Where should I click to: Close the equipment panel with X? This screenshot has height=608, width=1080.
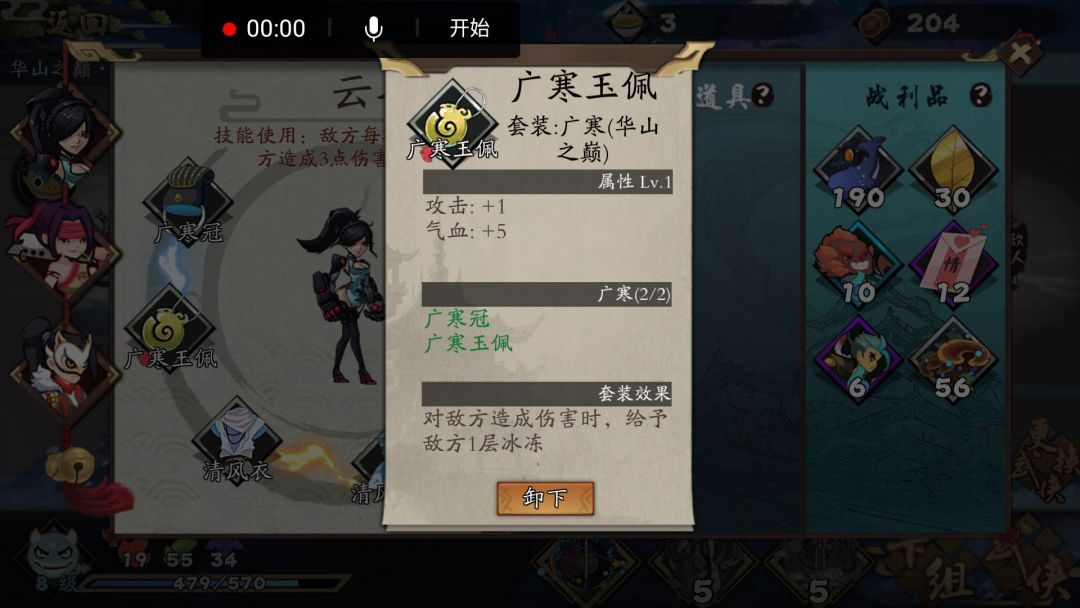point(1021,52)
